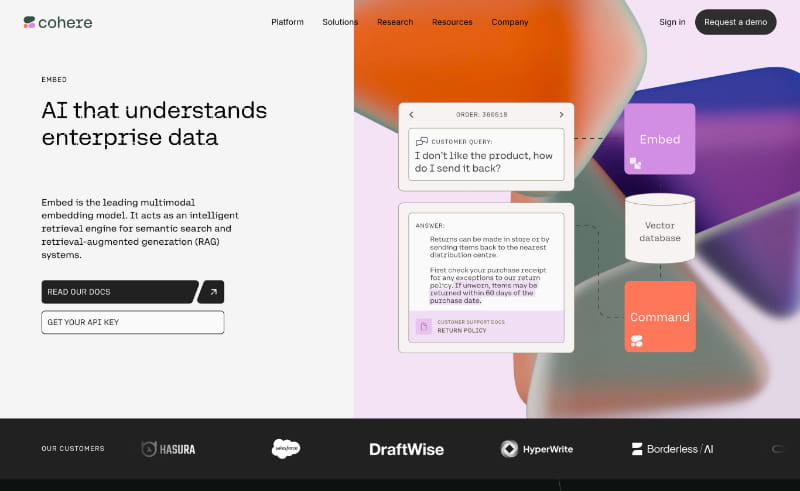The height and width of the screenshot is (491, 800).
Task: Open the Resources menu
Action: click(452, 22)
